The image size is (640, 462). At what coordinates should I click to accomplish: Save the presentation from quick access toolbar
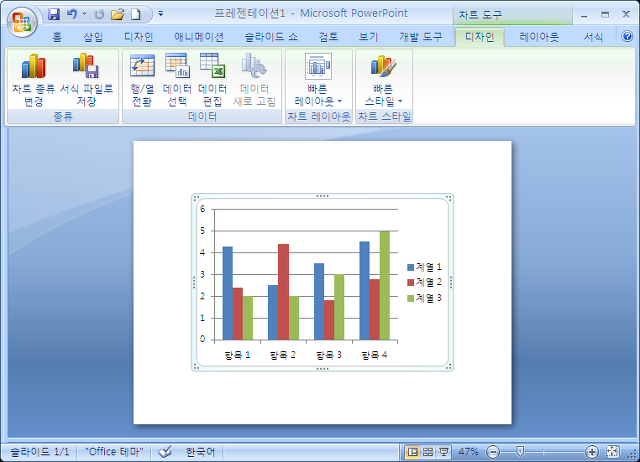[54, 14]
